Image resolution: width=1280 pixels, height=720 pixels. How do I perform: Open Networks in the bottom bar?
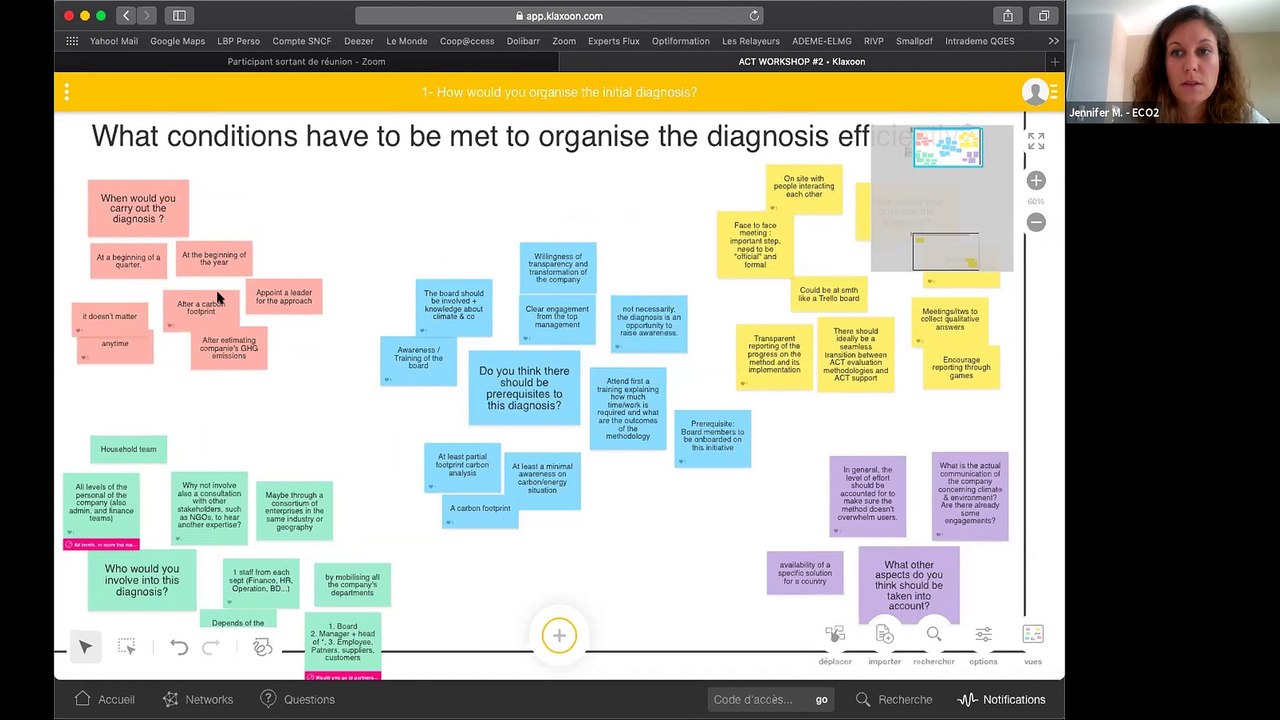pyautogui.click(x=197, y=700)
